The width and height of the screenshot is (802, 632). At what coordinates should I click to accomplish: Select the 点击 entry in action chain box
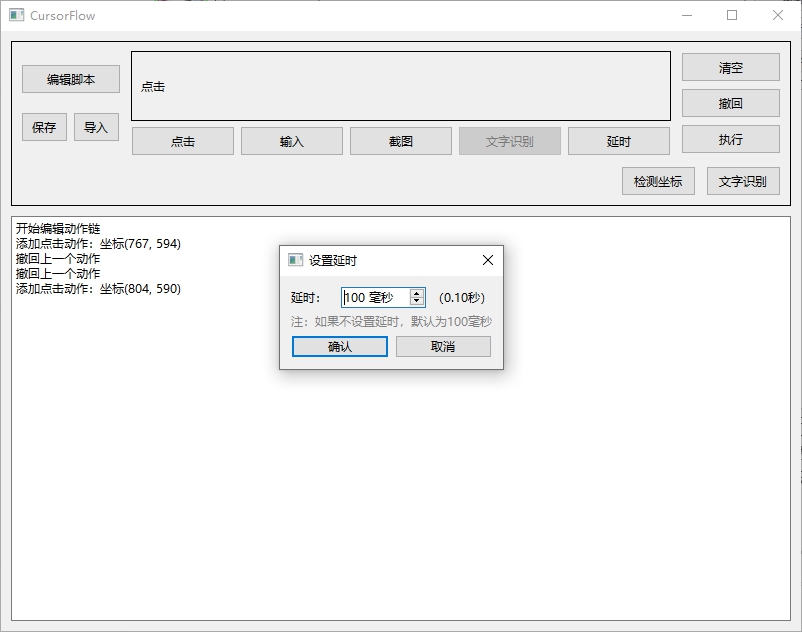click(153, 87)
